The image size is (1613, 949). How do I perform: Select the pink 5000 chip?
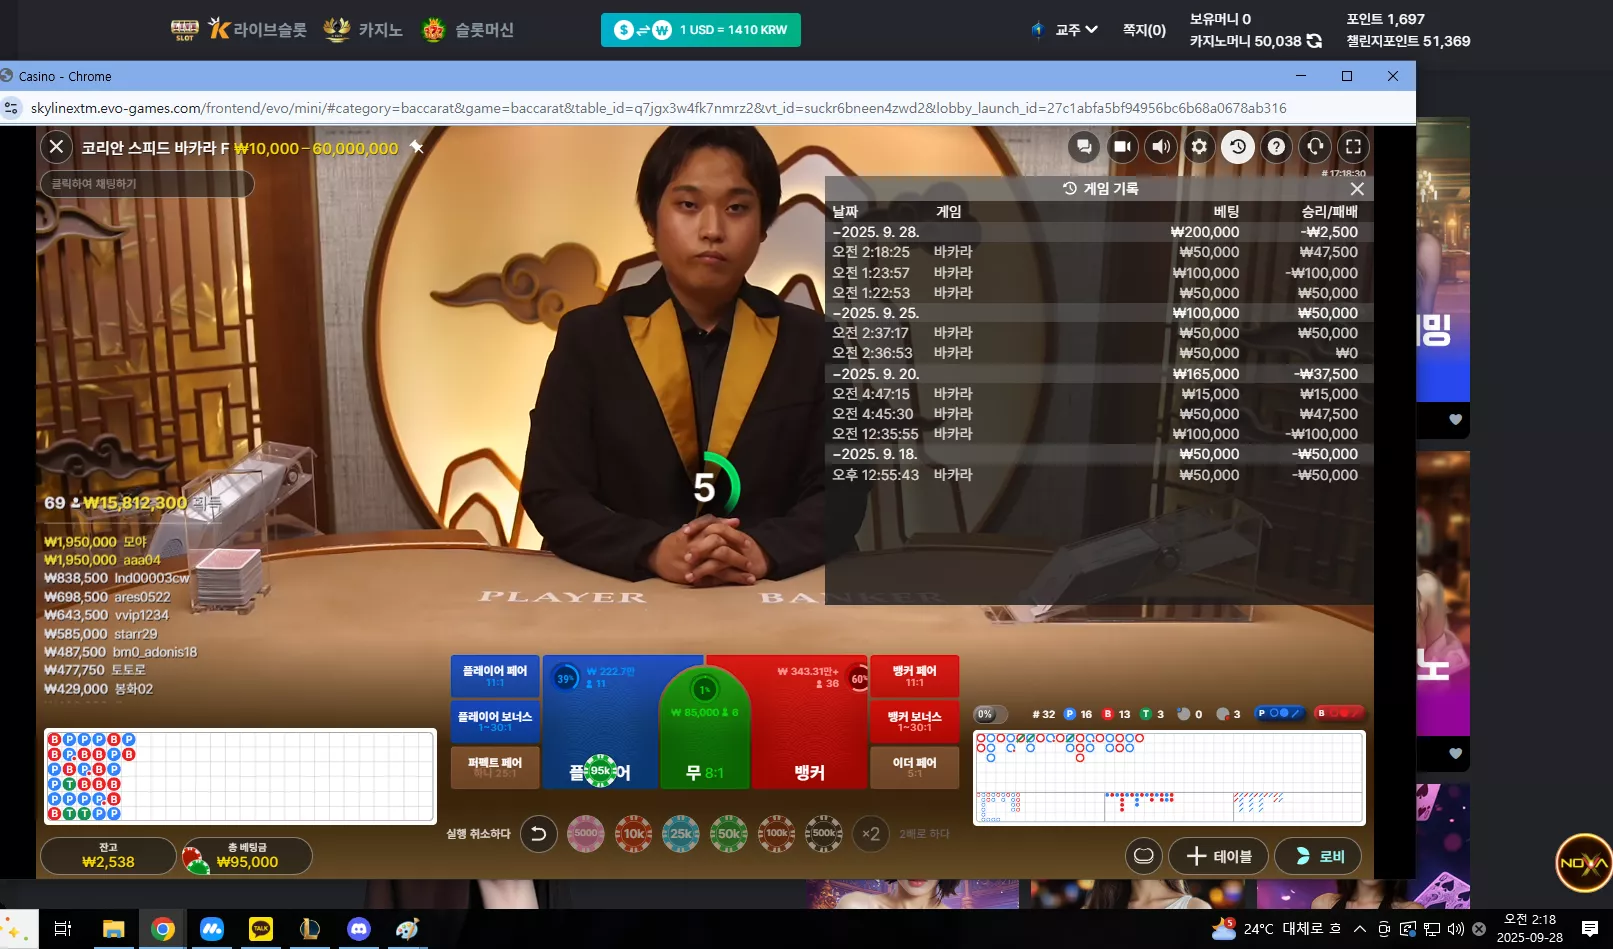[x=586, y=834]
